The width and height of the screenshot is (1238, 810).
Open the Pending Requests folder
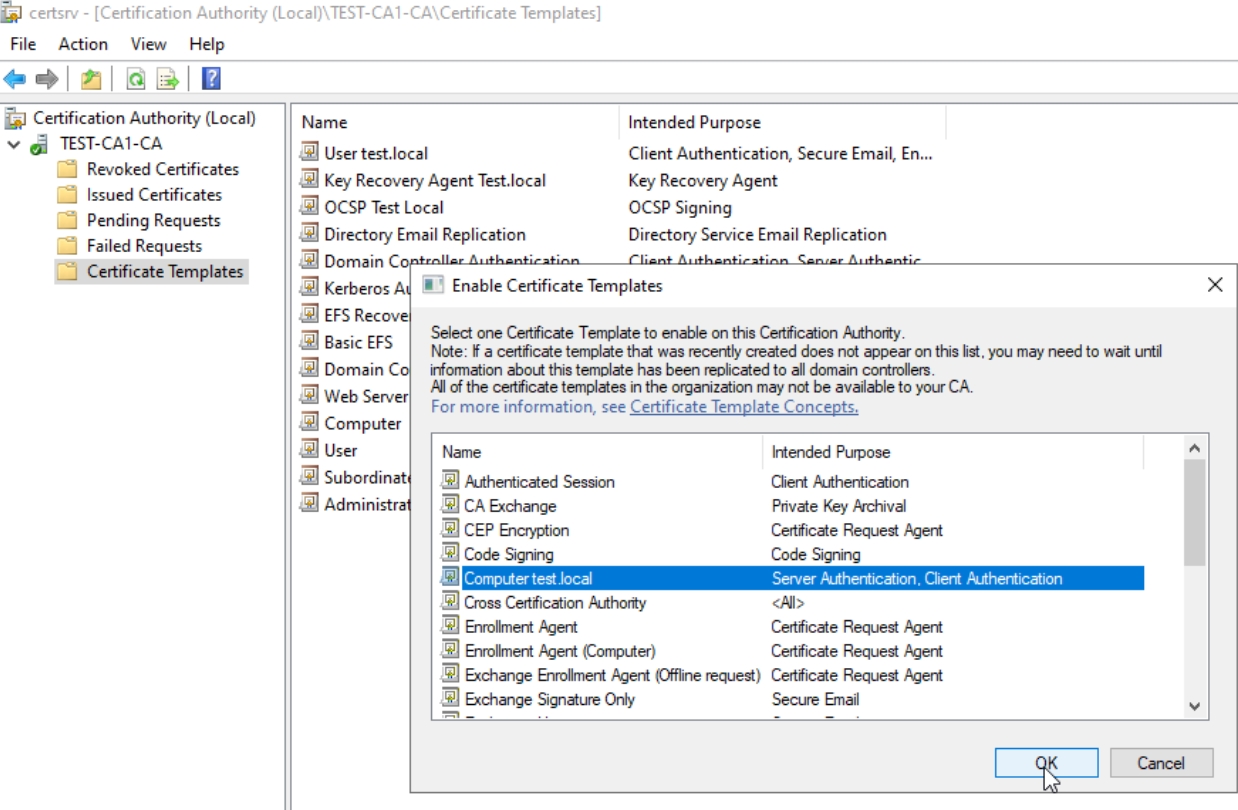[153, 220]
